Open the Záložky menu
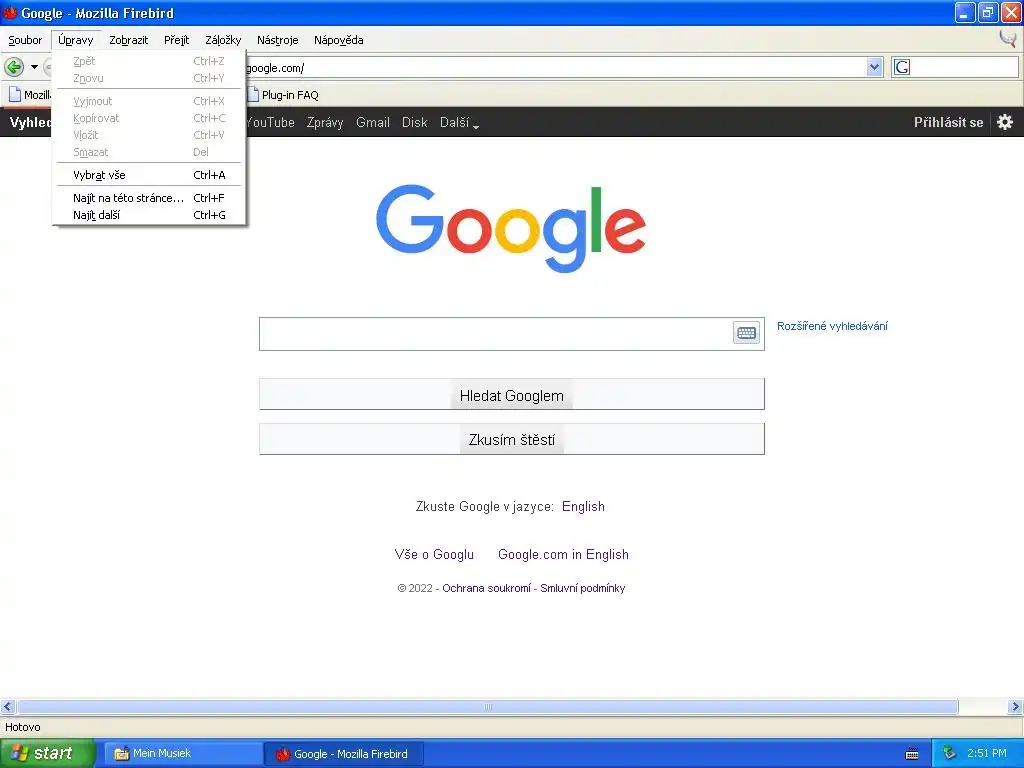This screenshot has height=768, width=1024. point(223,40)
